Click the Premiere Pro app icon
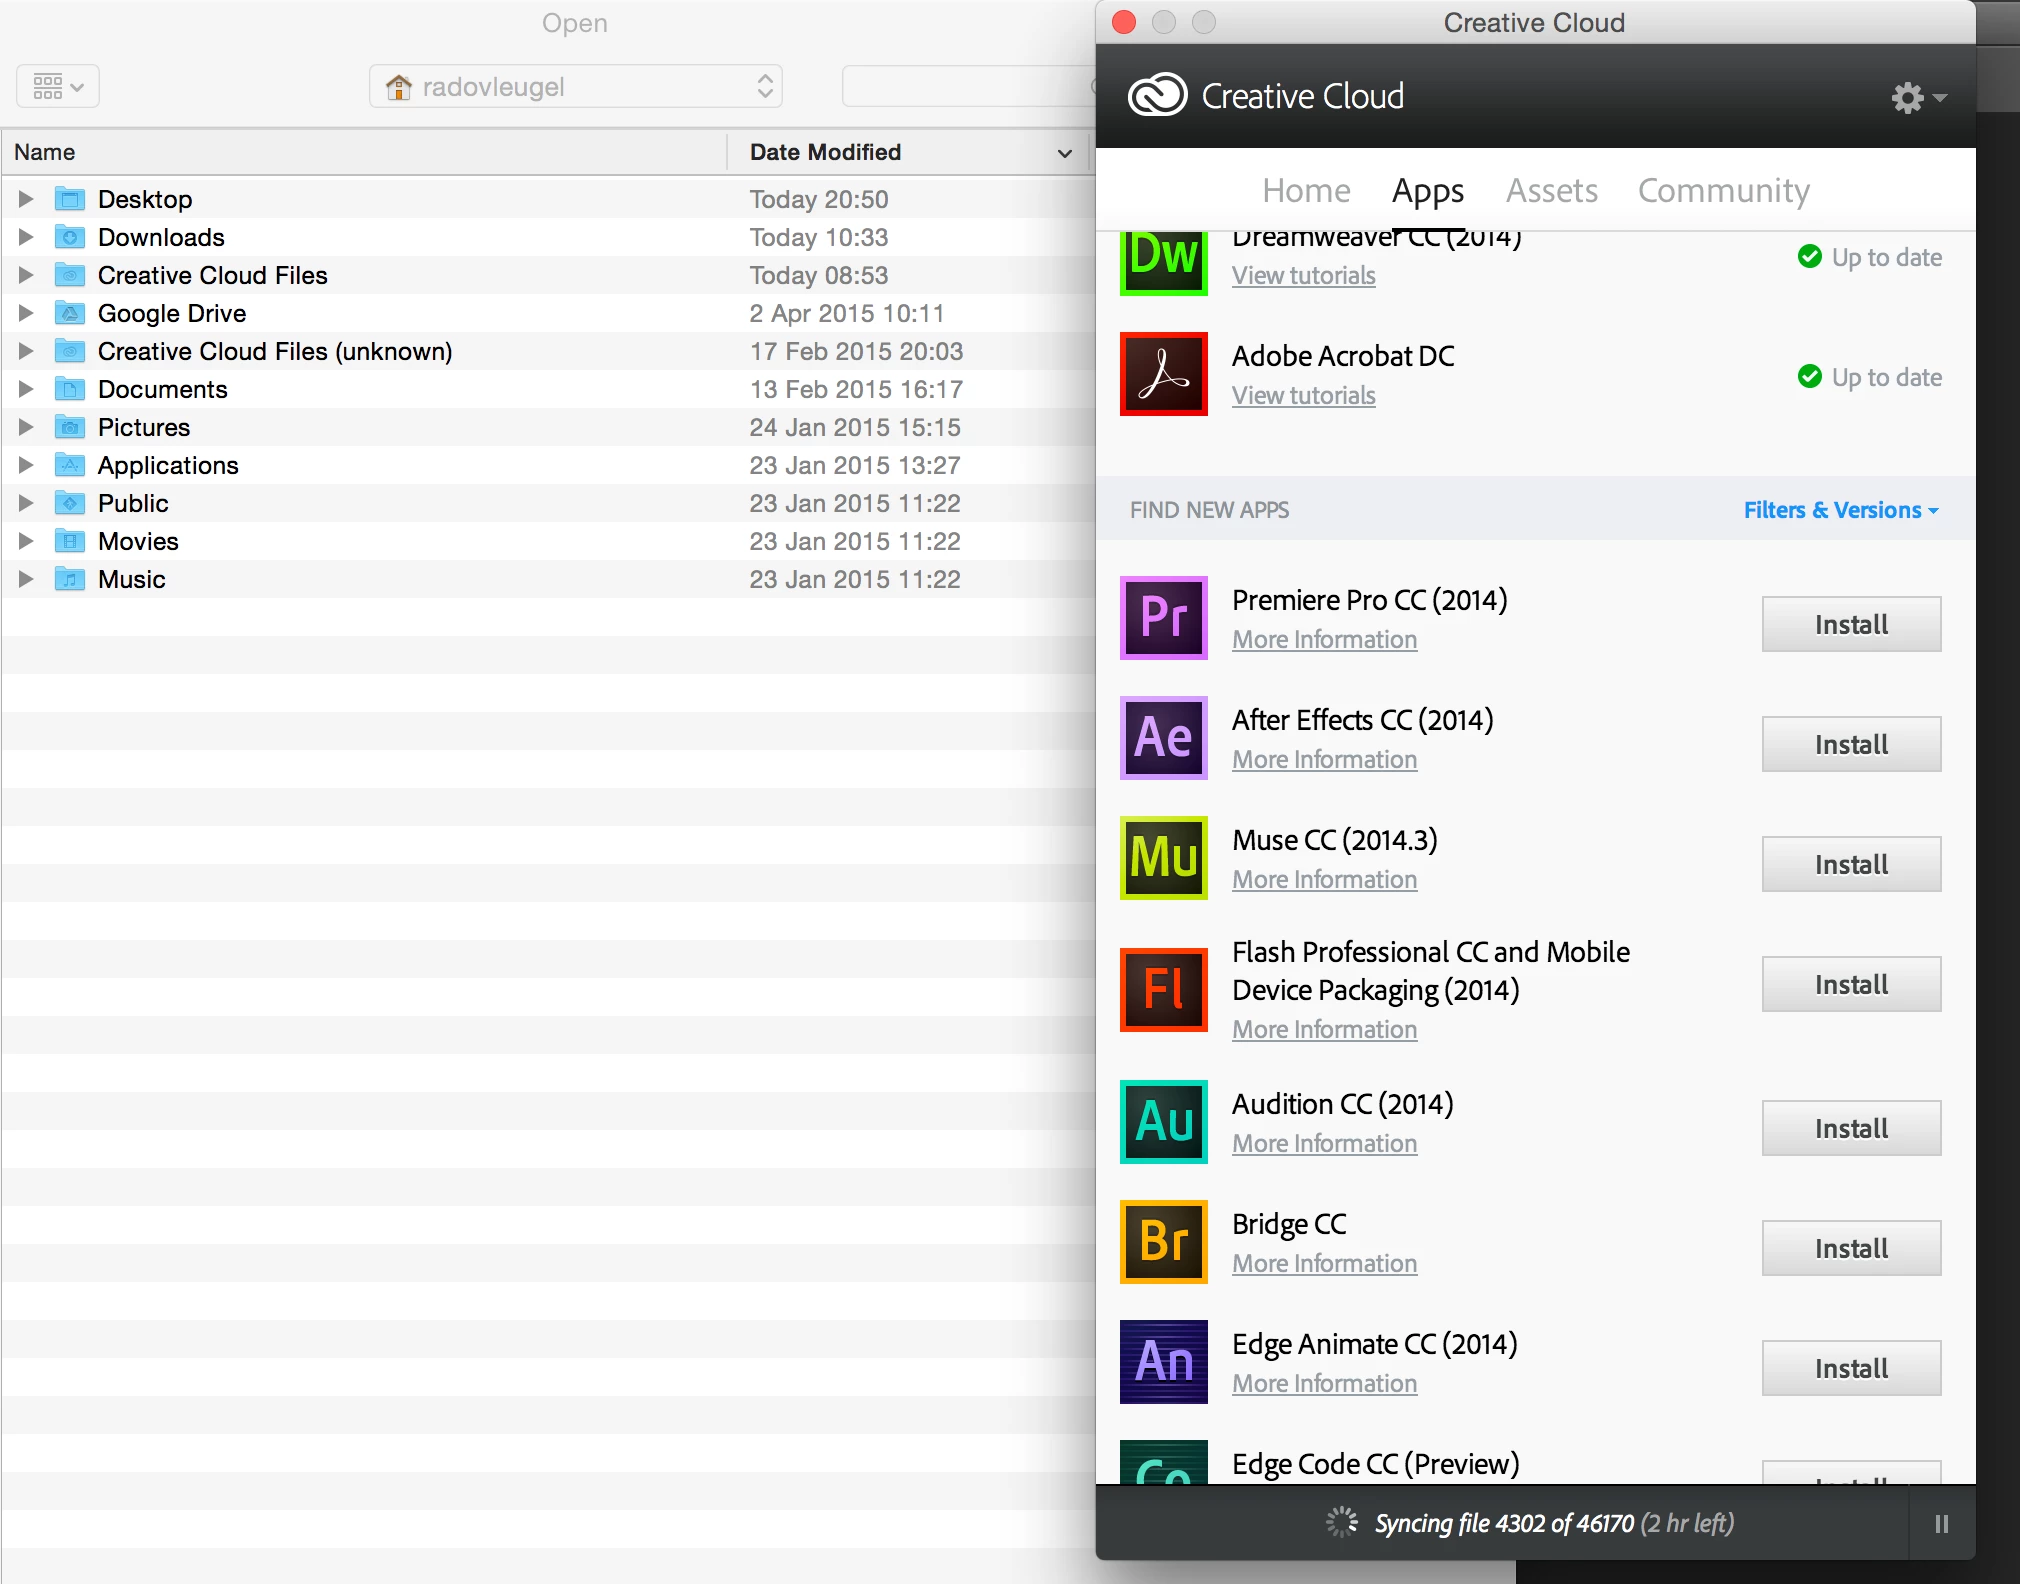Image resolution: width=2020 pixels, height=1584 pixels. (x=1163, y=617)
